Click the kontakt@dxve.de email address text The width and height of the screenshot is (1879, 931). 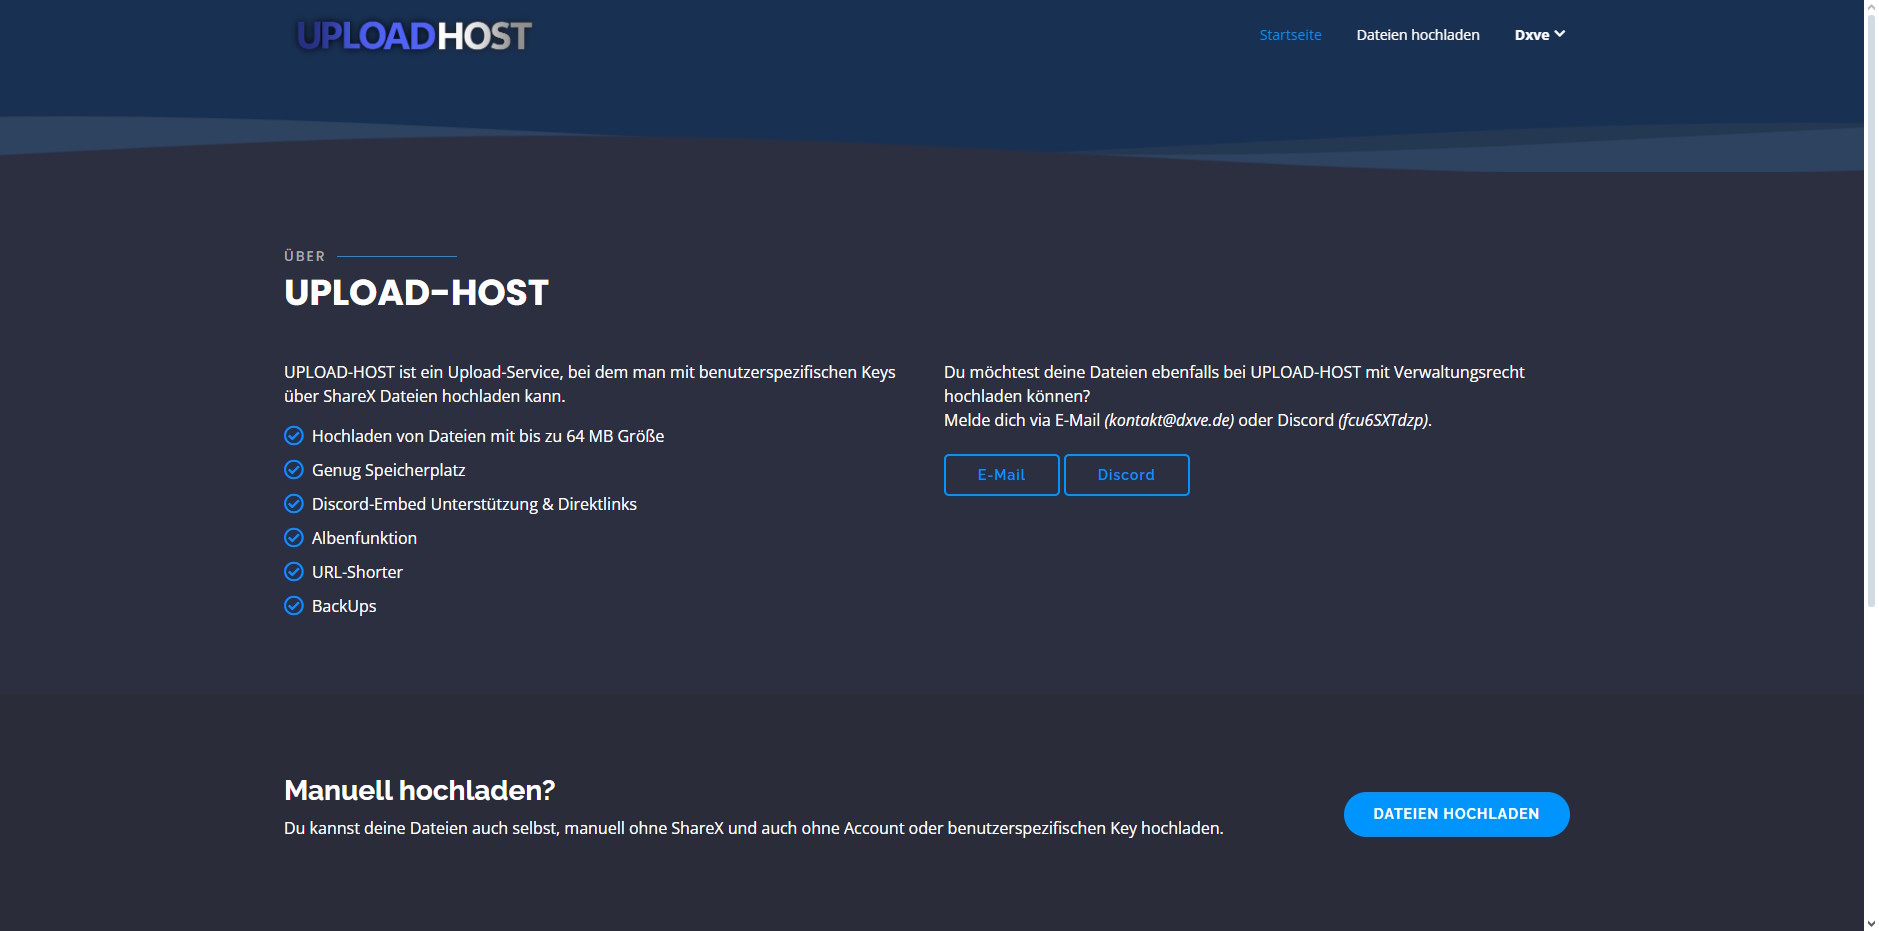pos(1169,421)
